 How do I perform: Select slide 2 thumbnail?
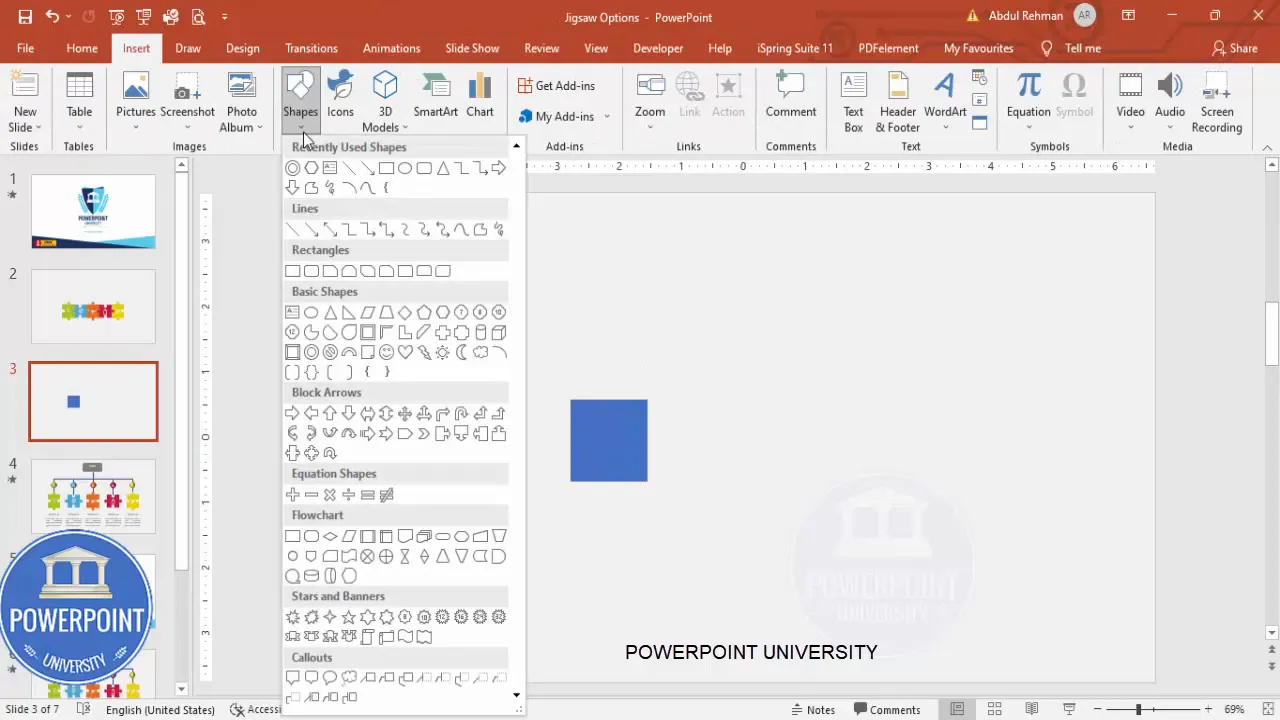click(93, 306)
